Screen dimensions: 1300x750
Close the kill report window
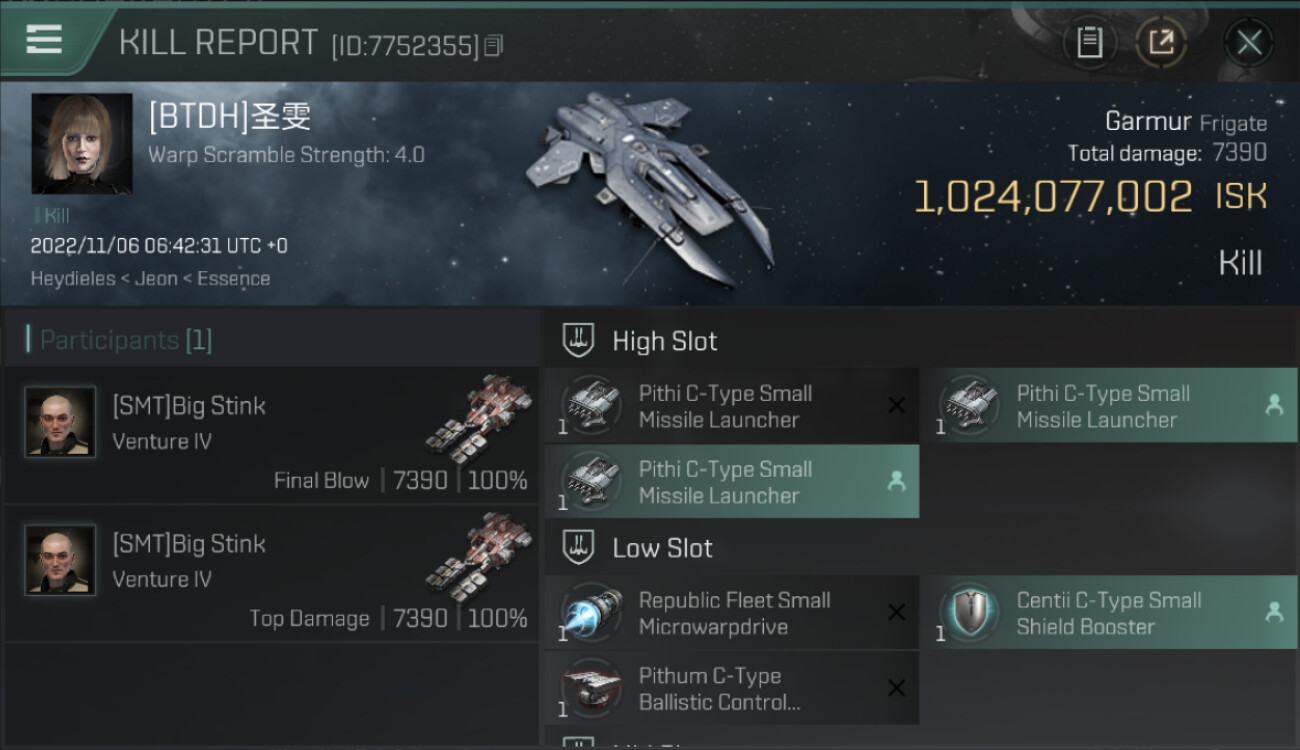[1248, 42]
